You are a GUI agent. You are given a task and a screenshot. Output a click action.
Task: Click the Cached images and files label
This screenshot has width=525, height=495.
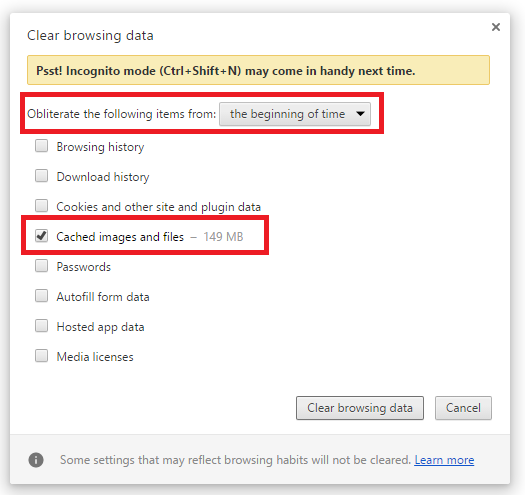click(120, 237)
